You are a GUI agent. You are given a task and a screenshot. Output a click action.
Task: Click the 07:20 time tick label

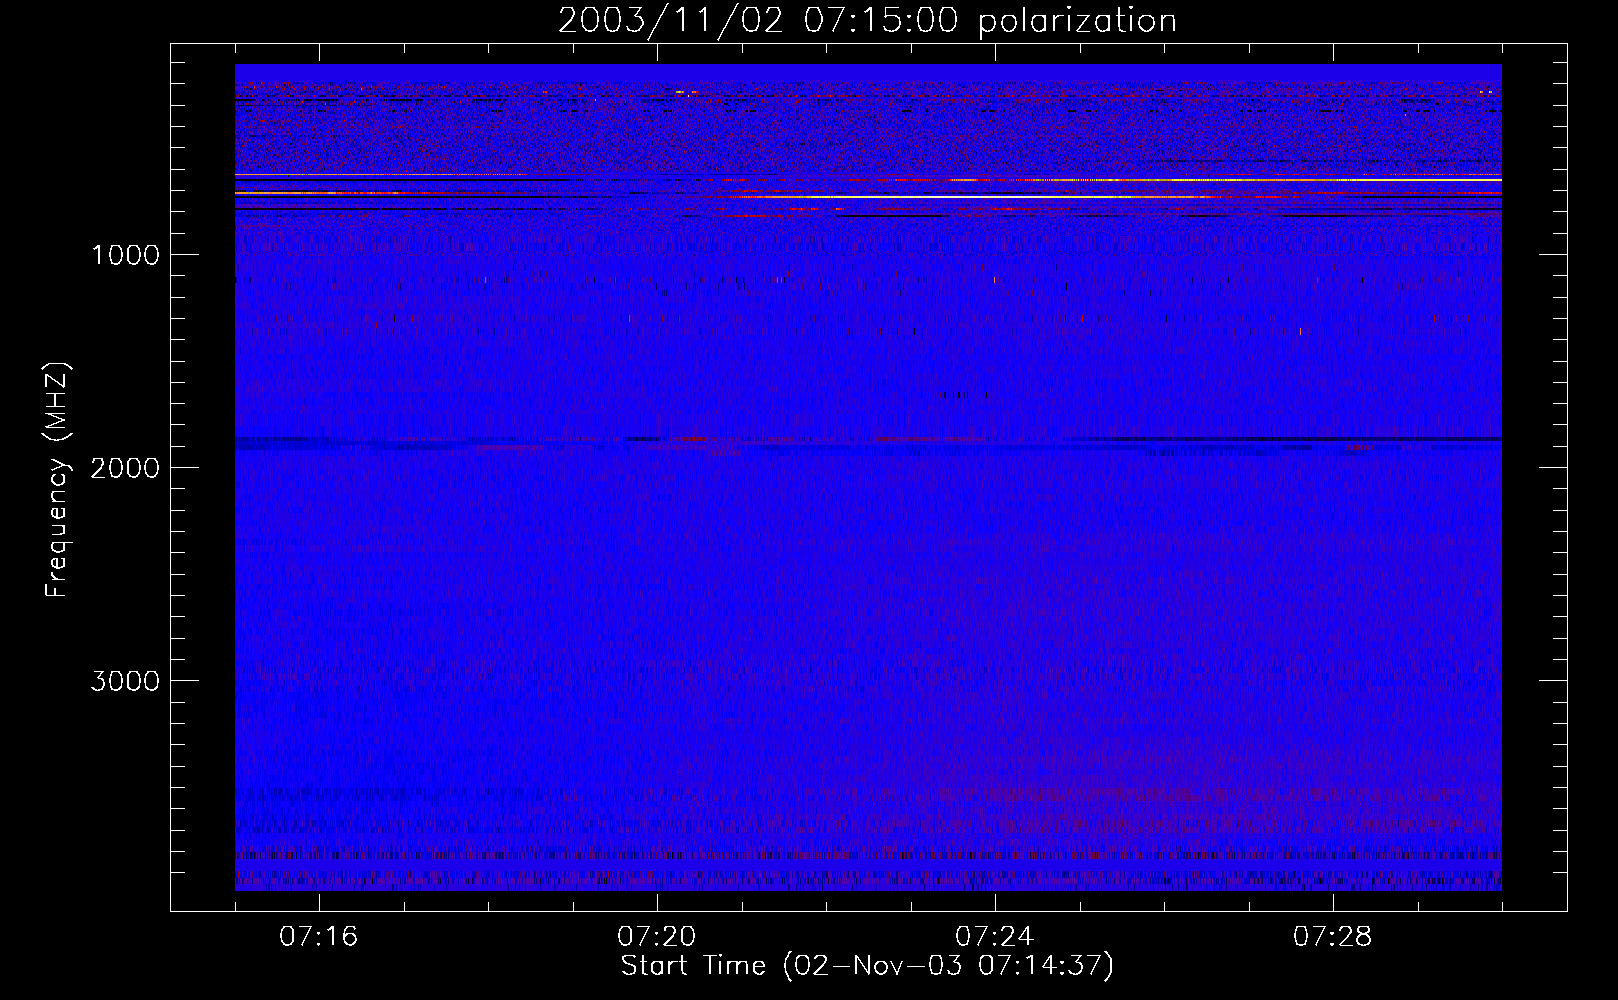(656, 937)
